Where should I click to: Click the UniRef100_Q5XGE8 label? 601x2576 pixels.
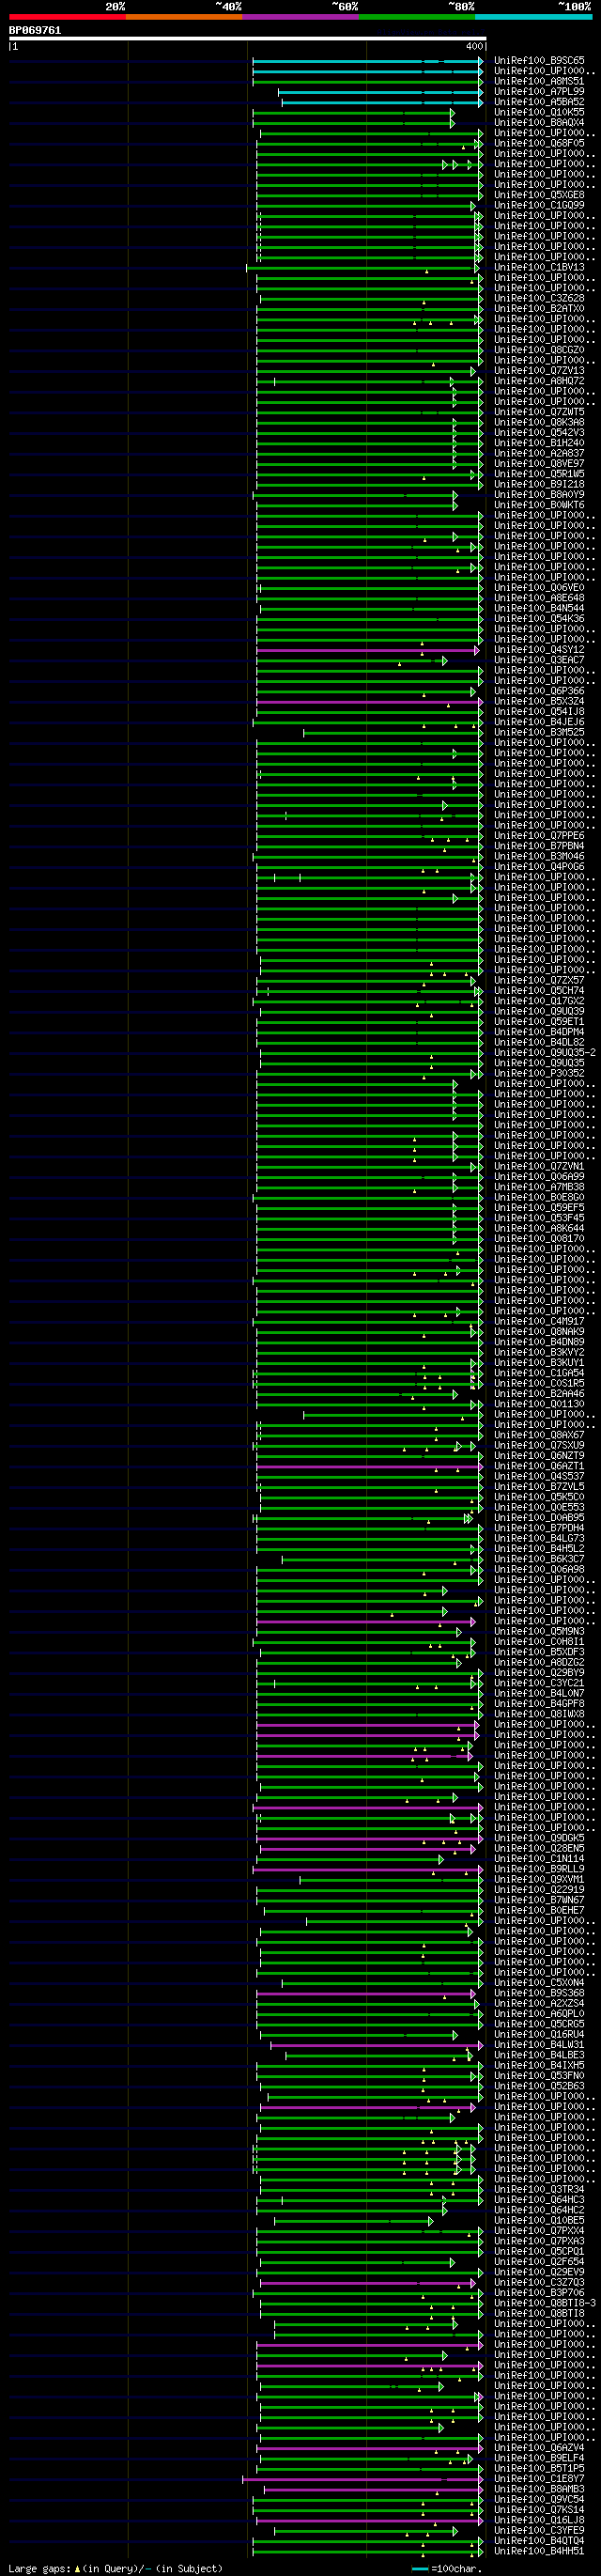tap(539, 195)
